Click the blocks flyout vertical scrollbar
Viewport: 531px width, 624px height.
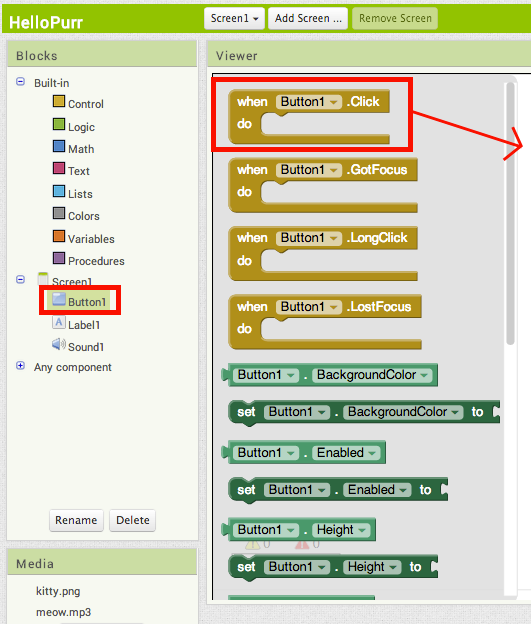510,213
